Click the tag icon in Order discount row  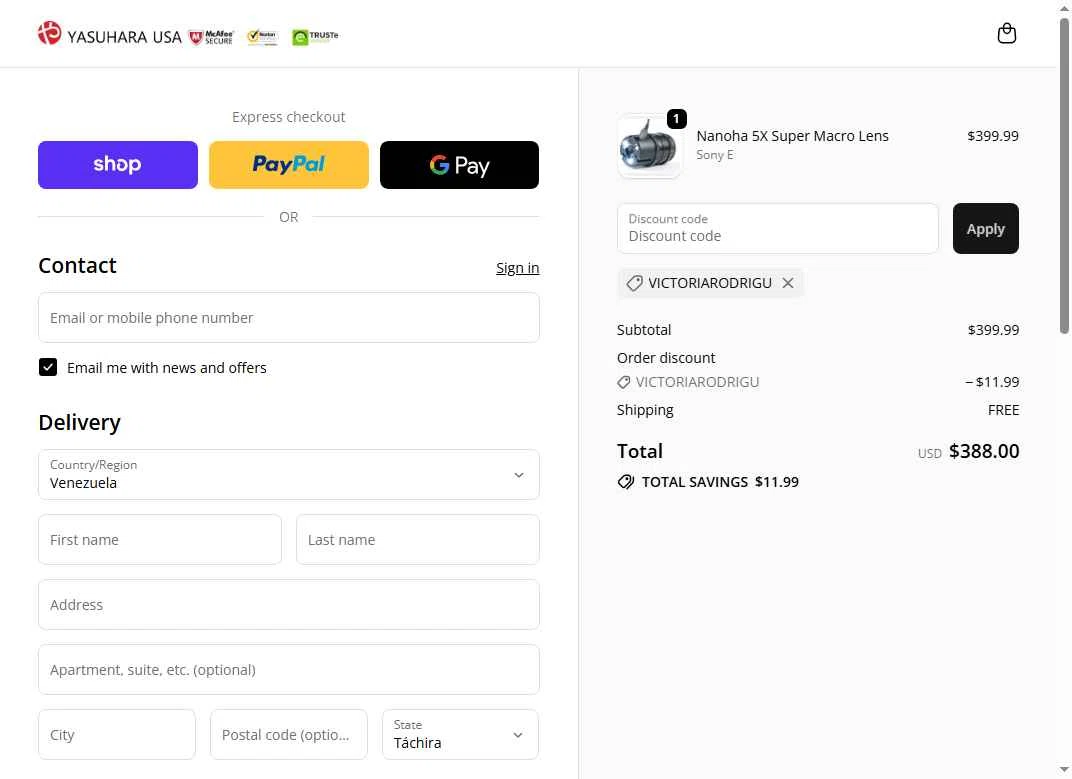click(624, 382)
